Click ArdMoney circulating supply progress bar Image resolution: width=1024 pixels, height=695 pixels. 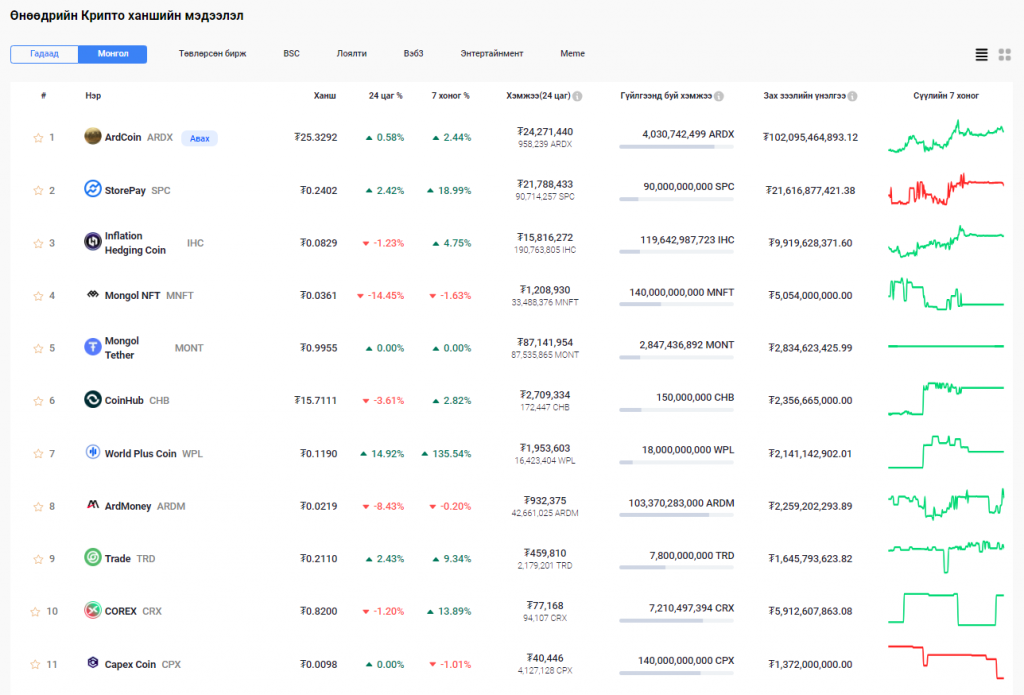(676, 515)
